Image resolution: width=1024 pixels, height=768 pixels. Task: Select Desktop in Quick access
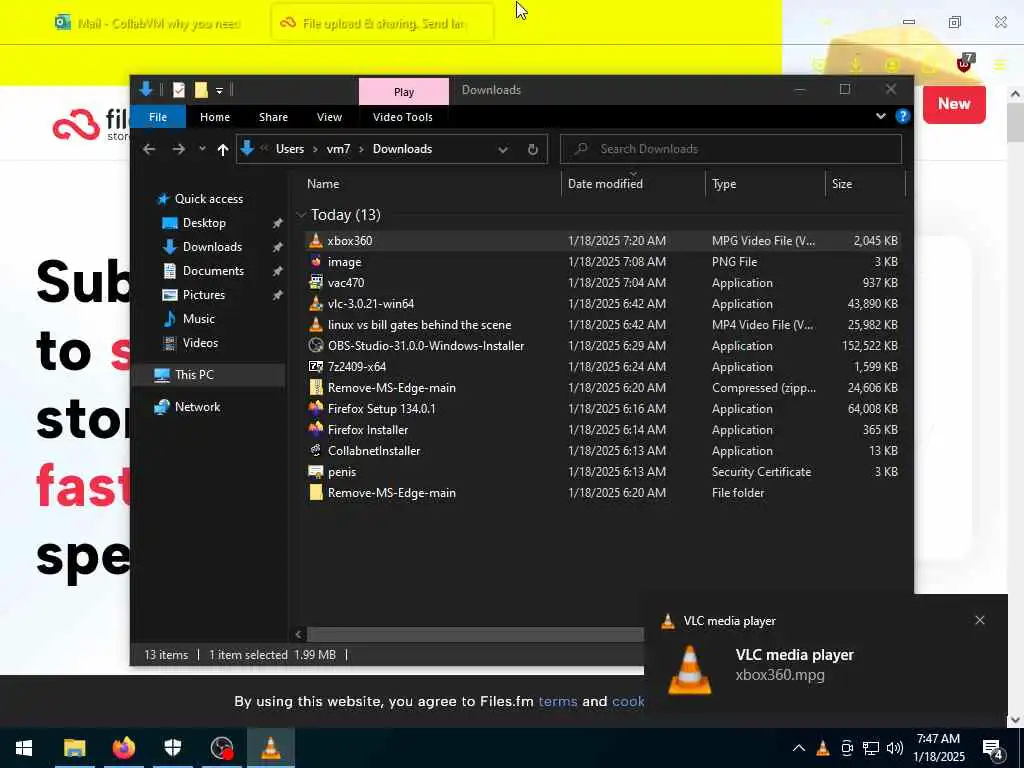(204, 223)
